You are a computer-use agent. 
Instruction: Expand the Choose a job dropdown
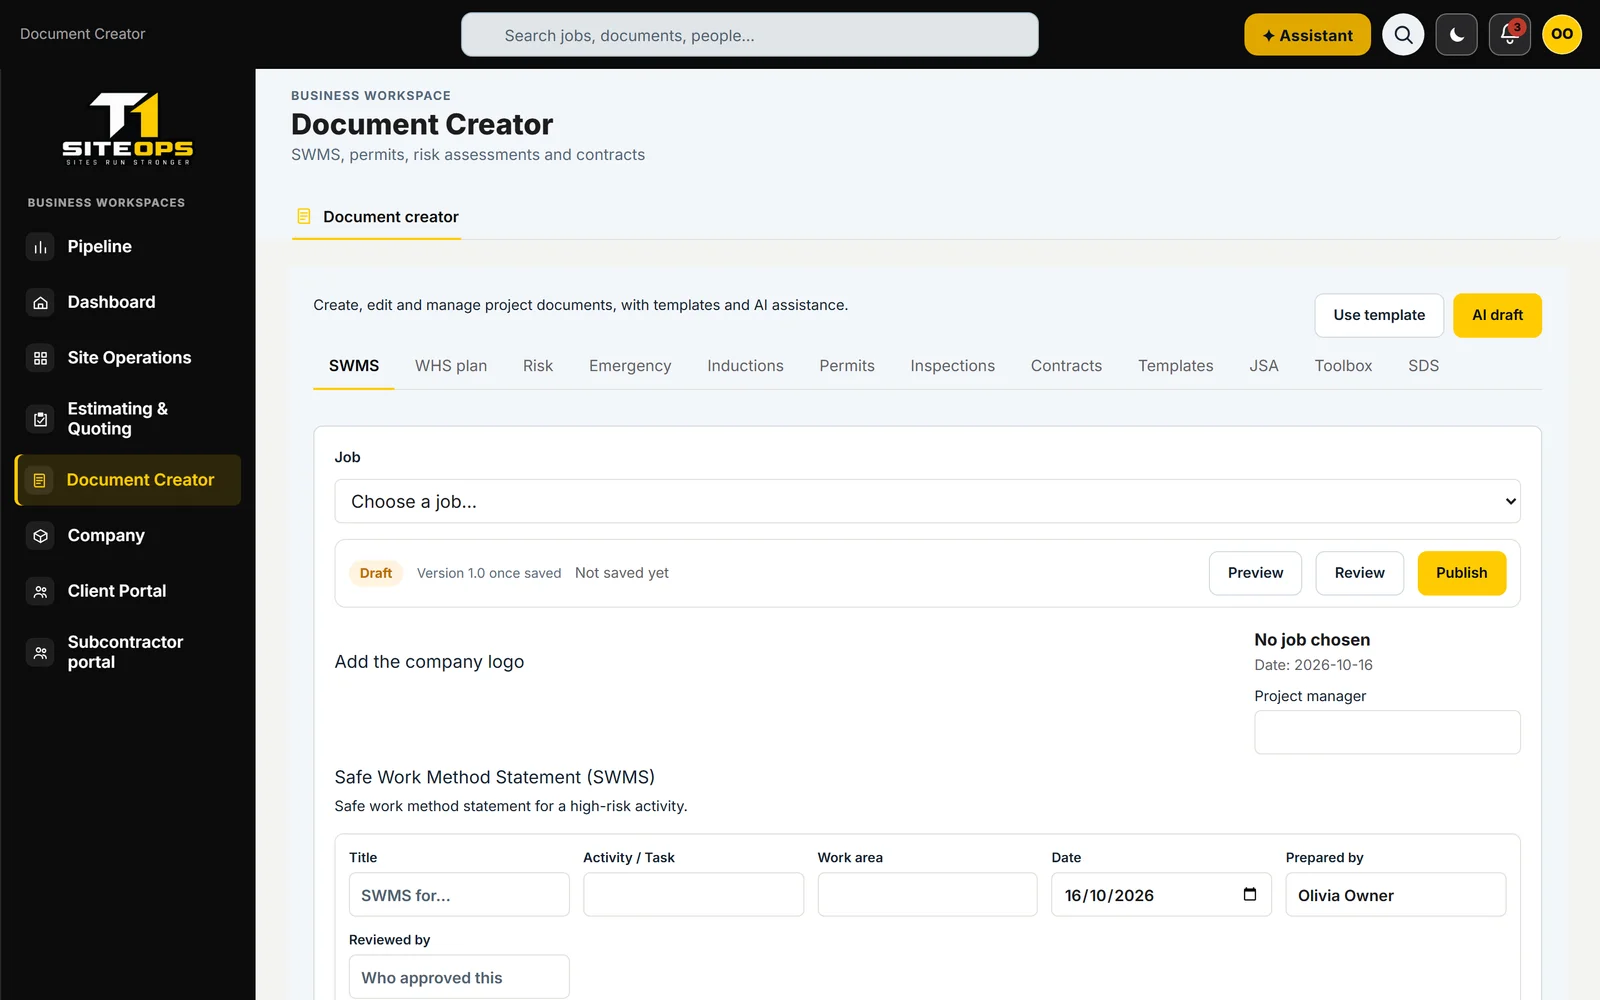pyautogui.click(x=927, y=501)
